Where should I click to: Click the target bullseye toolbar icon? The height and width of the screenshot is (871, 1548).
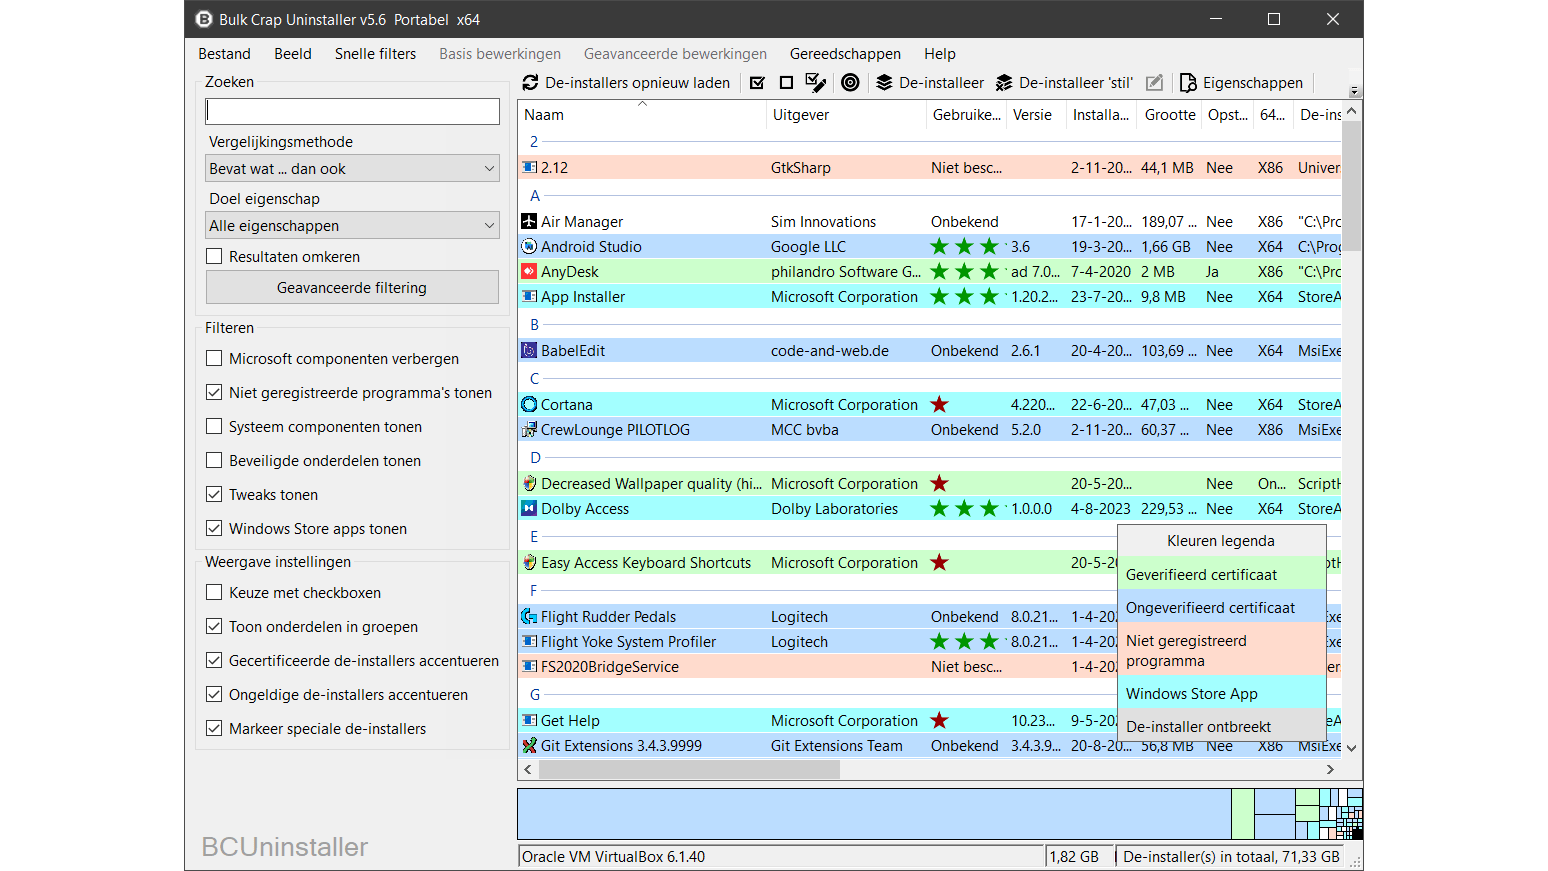(850, 83)
